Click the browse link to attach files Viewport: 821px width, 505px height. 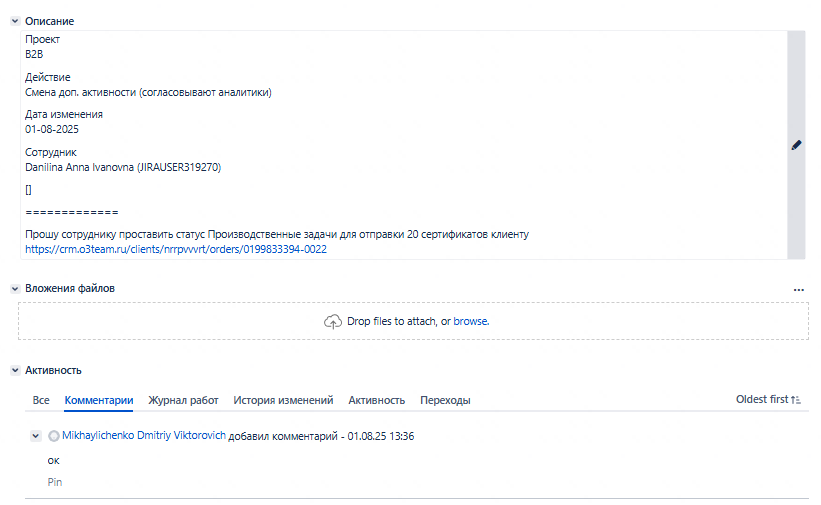pyautogui.click(x=471, y=321)
